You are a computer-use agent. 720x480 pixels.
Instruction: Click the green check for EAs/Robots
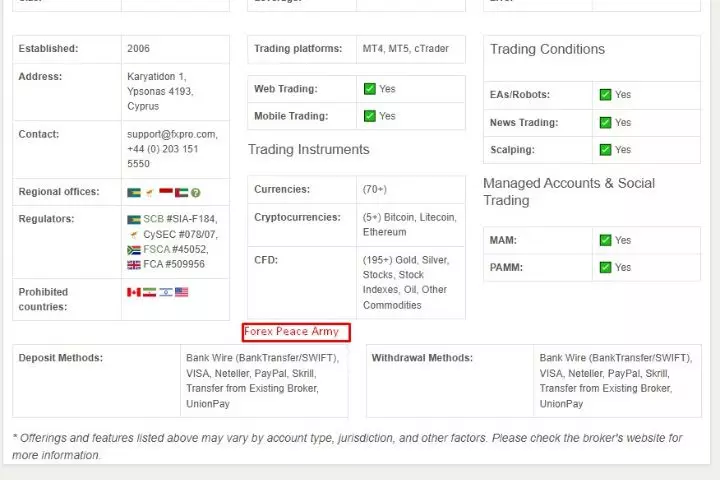tap(605, 95)
